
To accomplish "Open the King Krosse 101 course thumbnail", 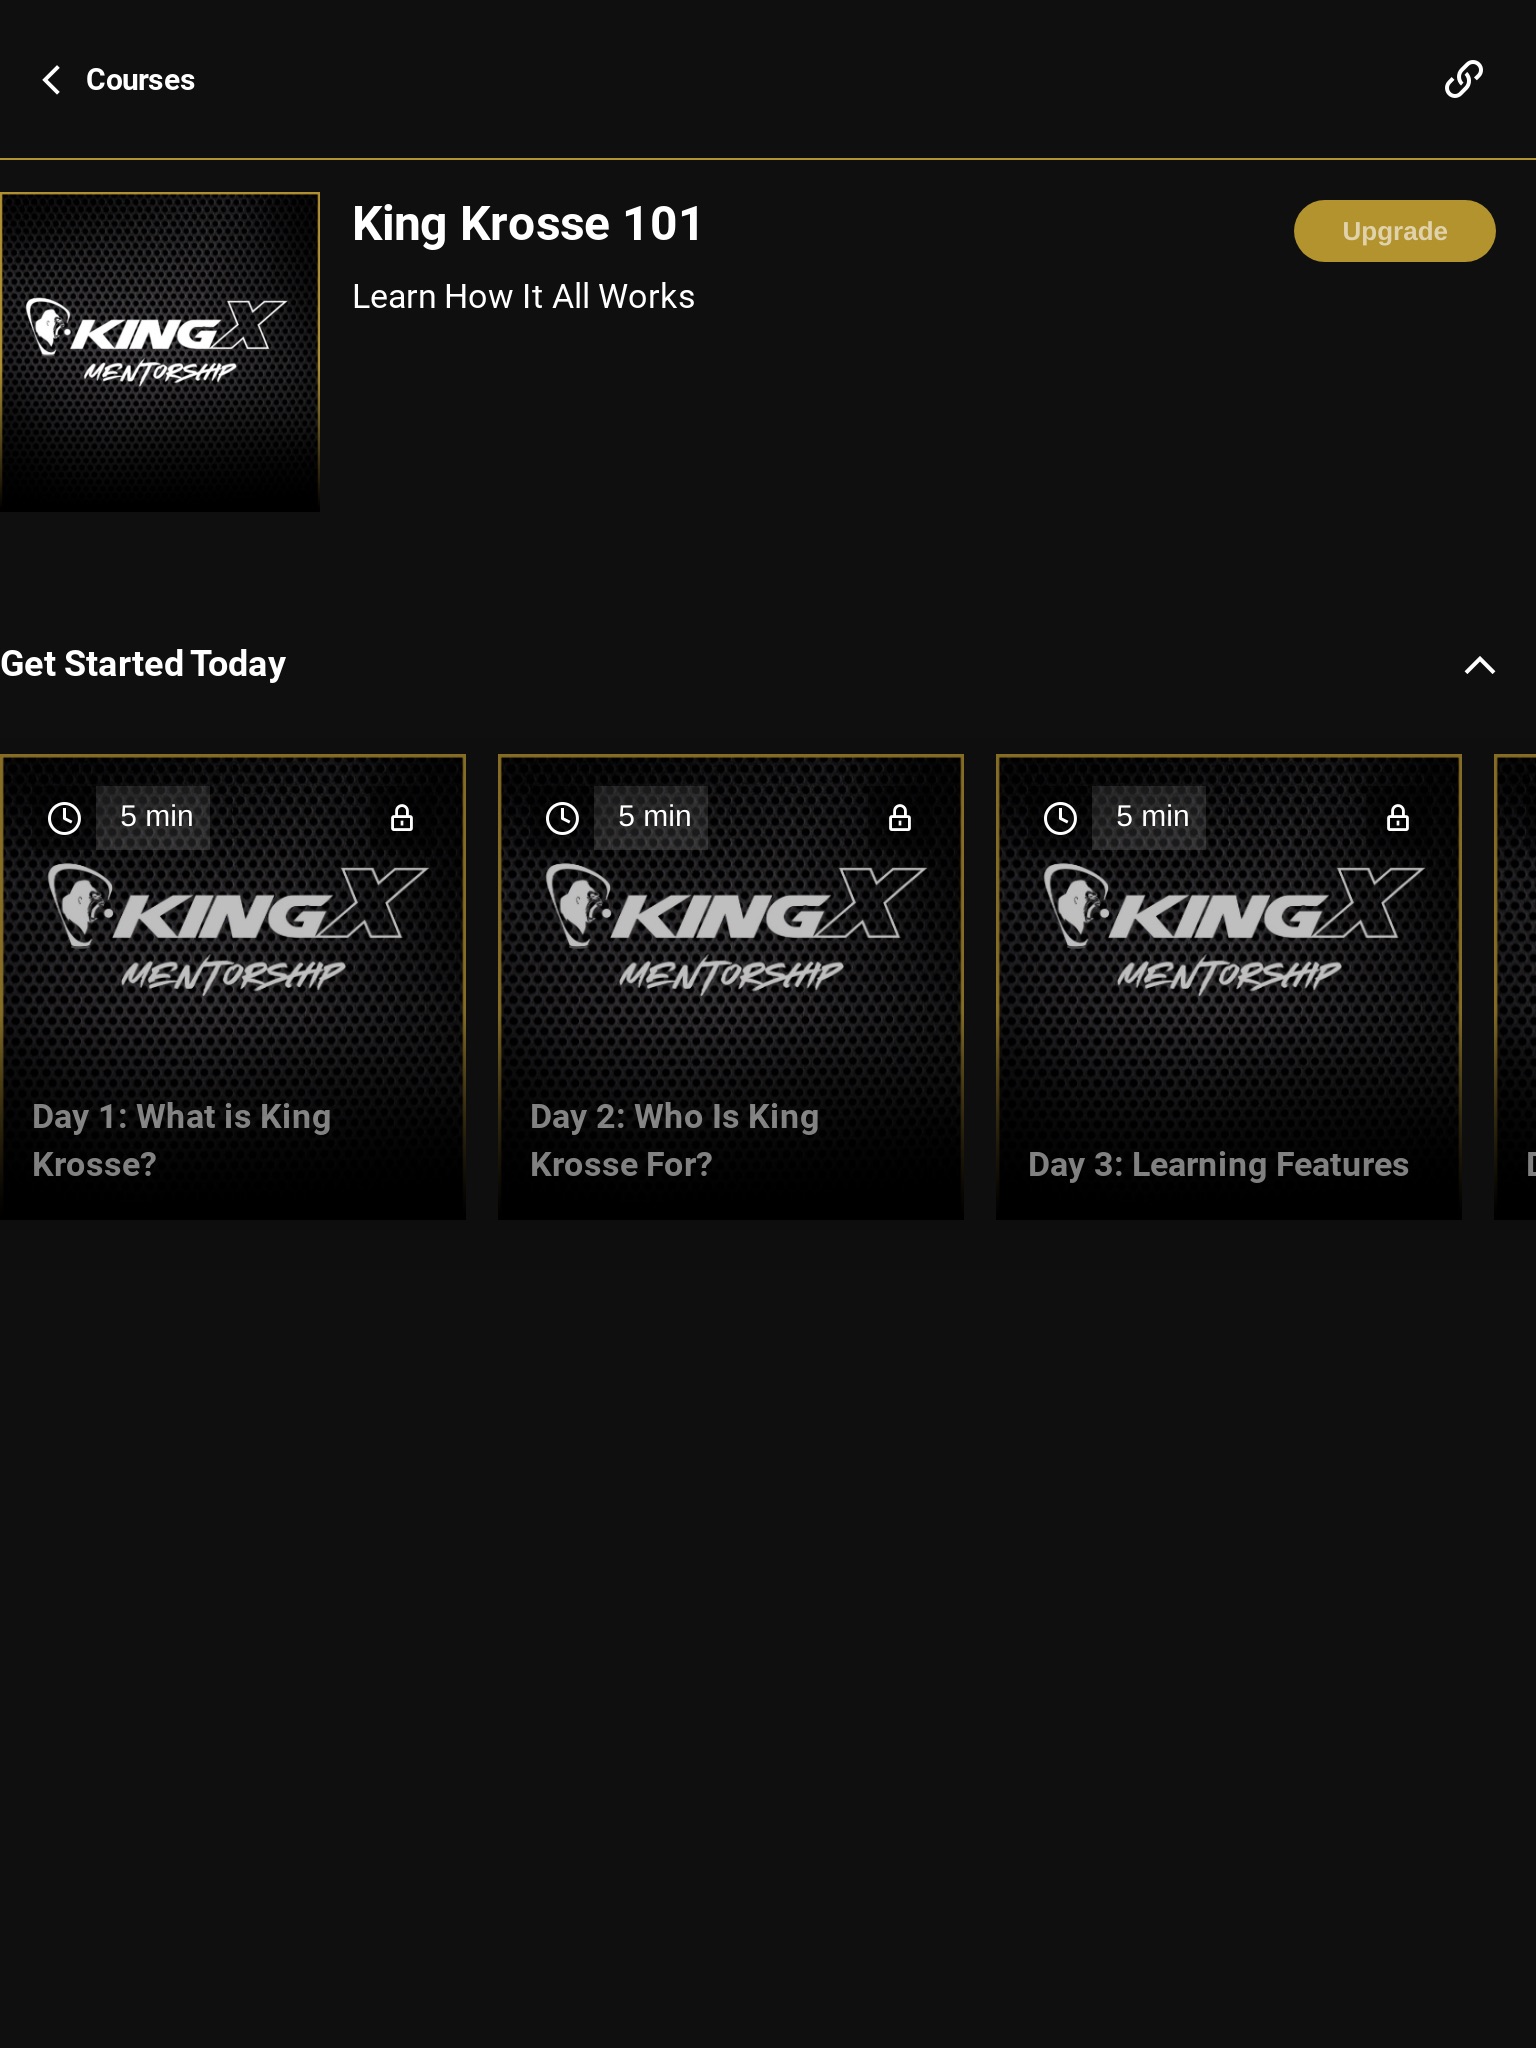I will (160, 352).
